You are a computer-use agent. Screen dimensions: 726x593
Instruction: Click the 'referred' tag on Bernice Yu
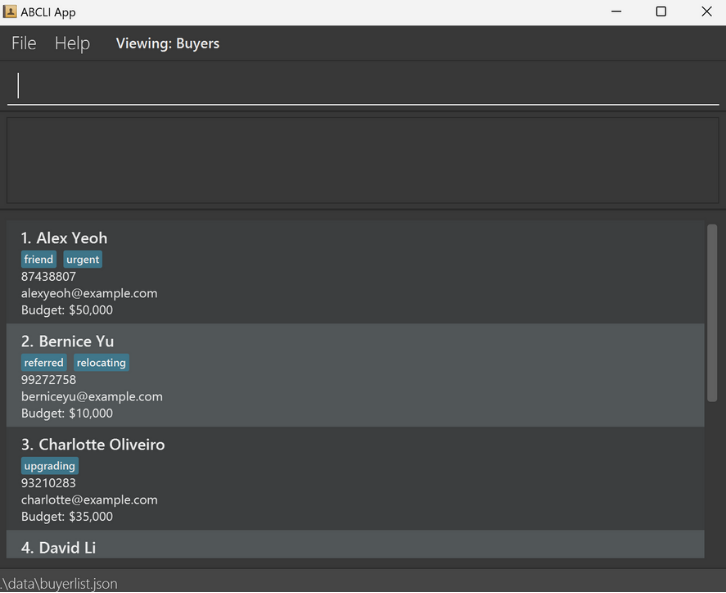pos(44,362)
